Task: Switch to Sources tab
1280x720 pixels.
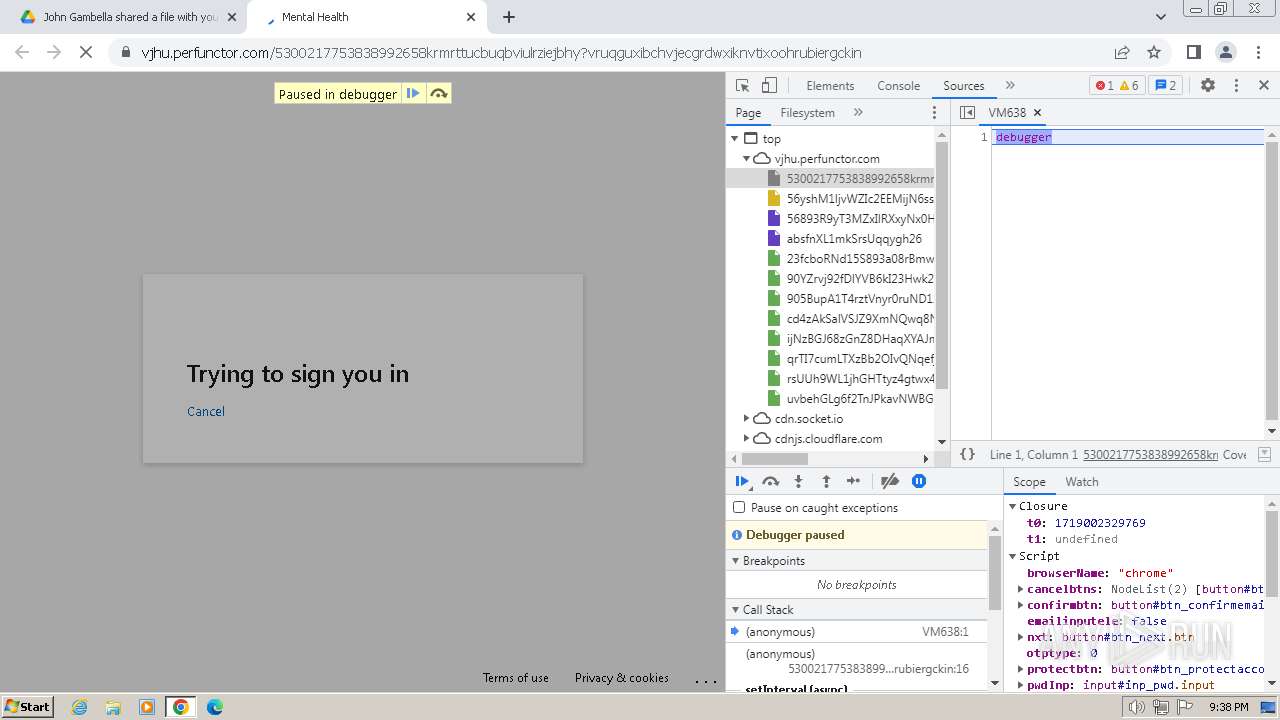Action: 963,86
